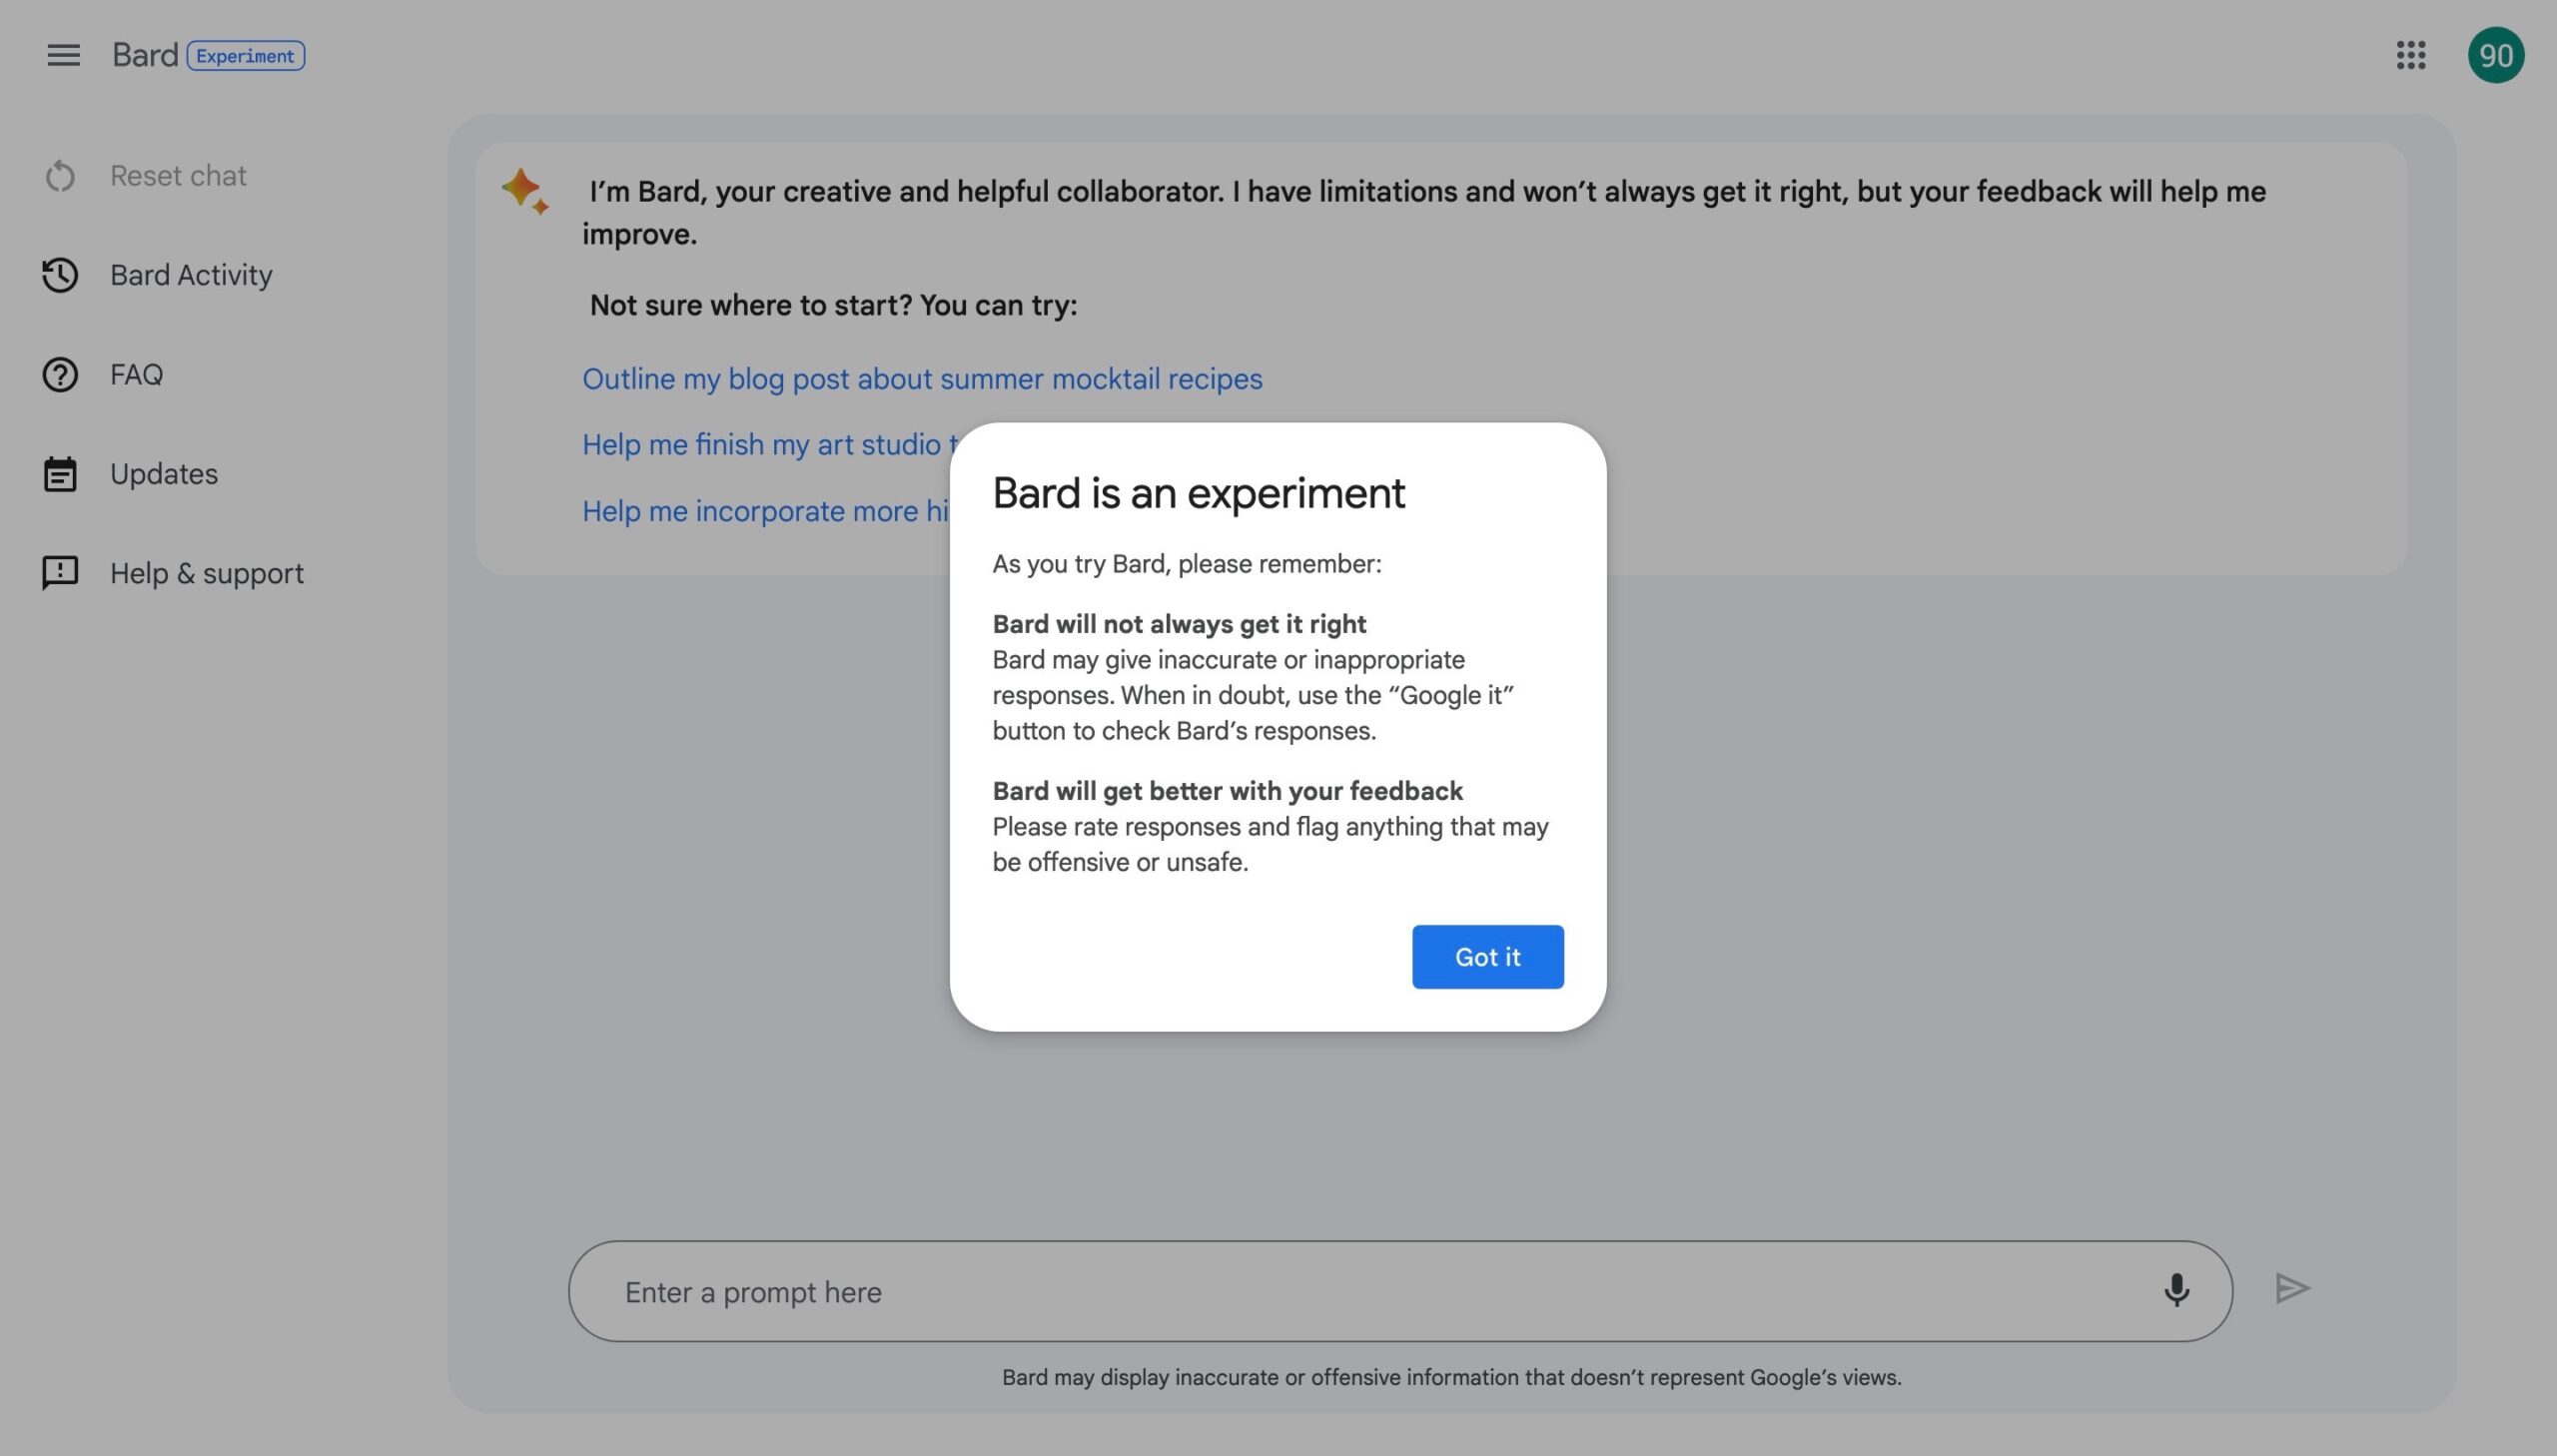Click 'Bard will get better with your feedback'
Screen dimensions: 2557x1456
point(1227,791)
